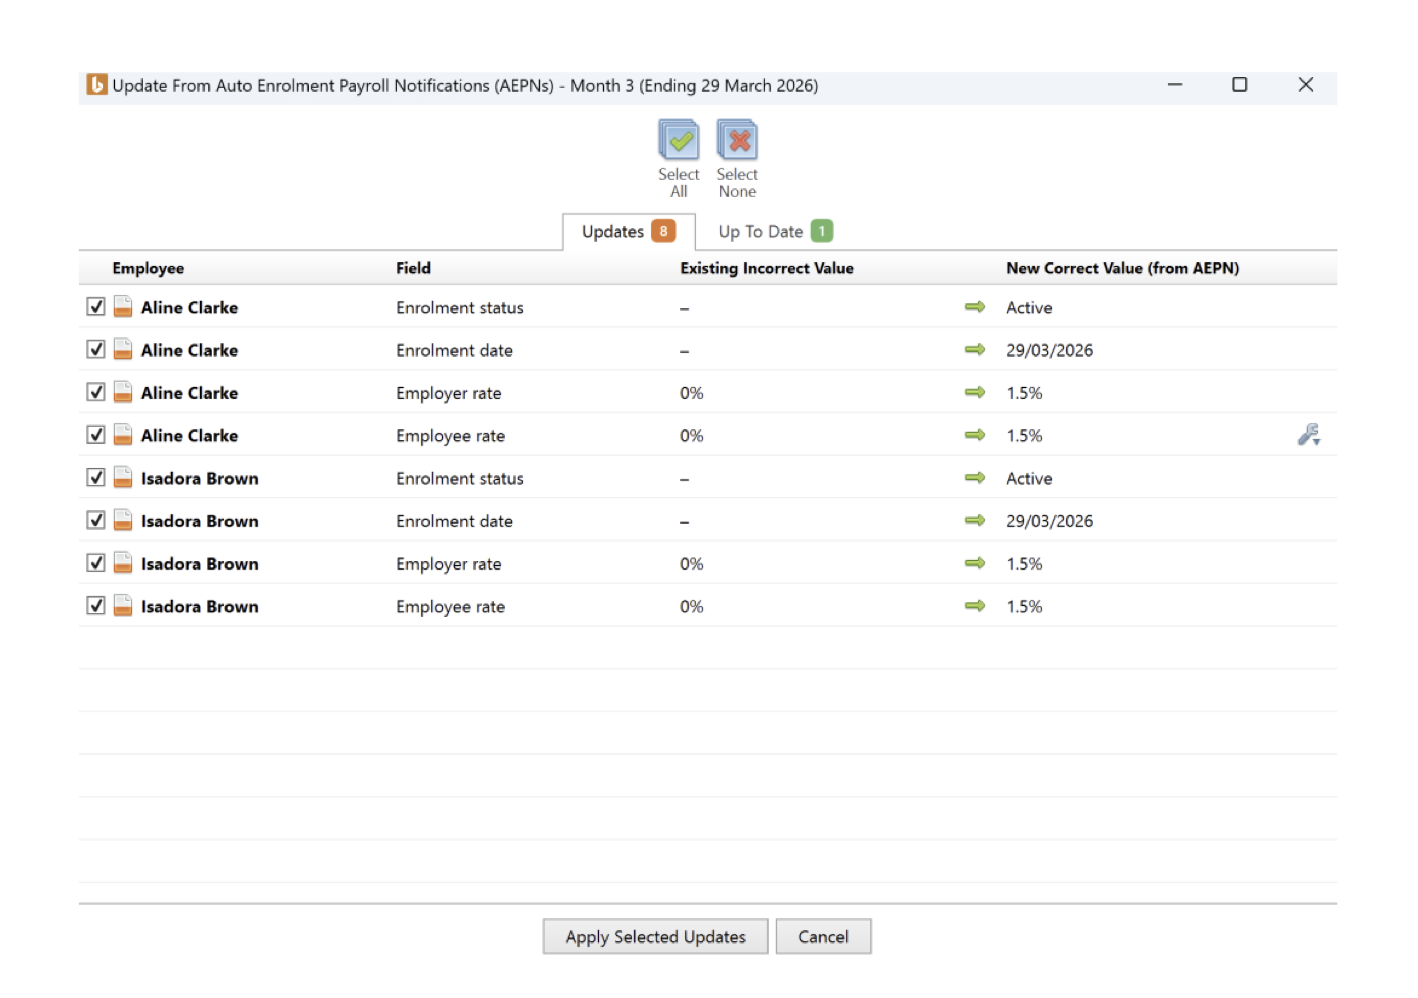Click the Select None icon

pos(738,140)
